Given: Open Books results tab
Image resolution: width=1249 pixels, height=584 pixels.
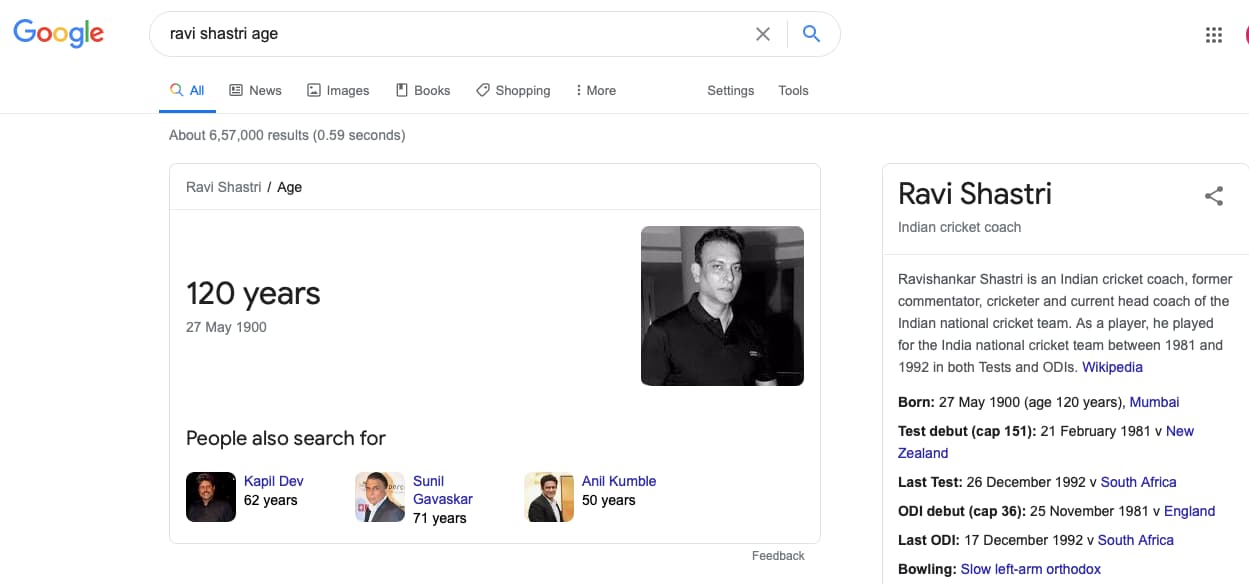Looking at the screenshot, I should pyautogui.click(x=423, y=90).
